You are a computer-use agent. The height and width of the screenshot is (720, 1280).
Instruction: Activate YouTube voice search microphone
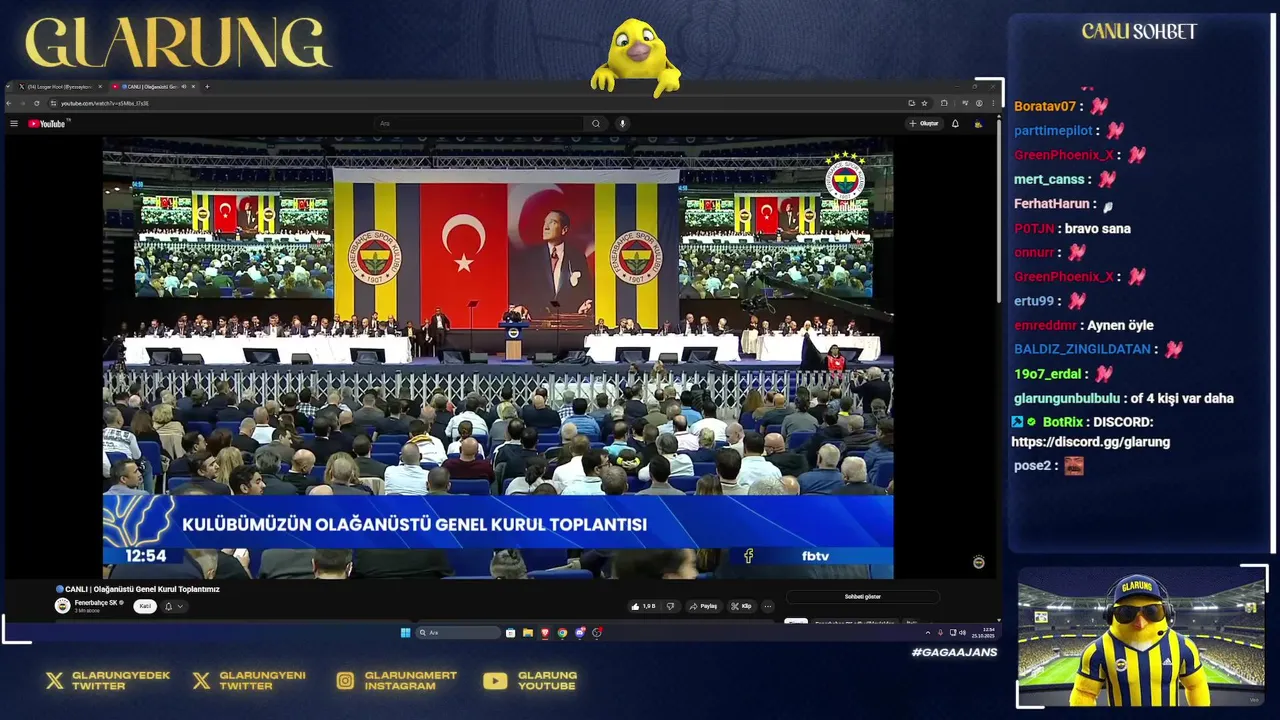(x=622, y=123)
